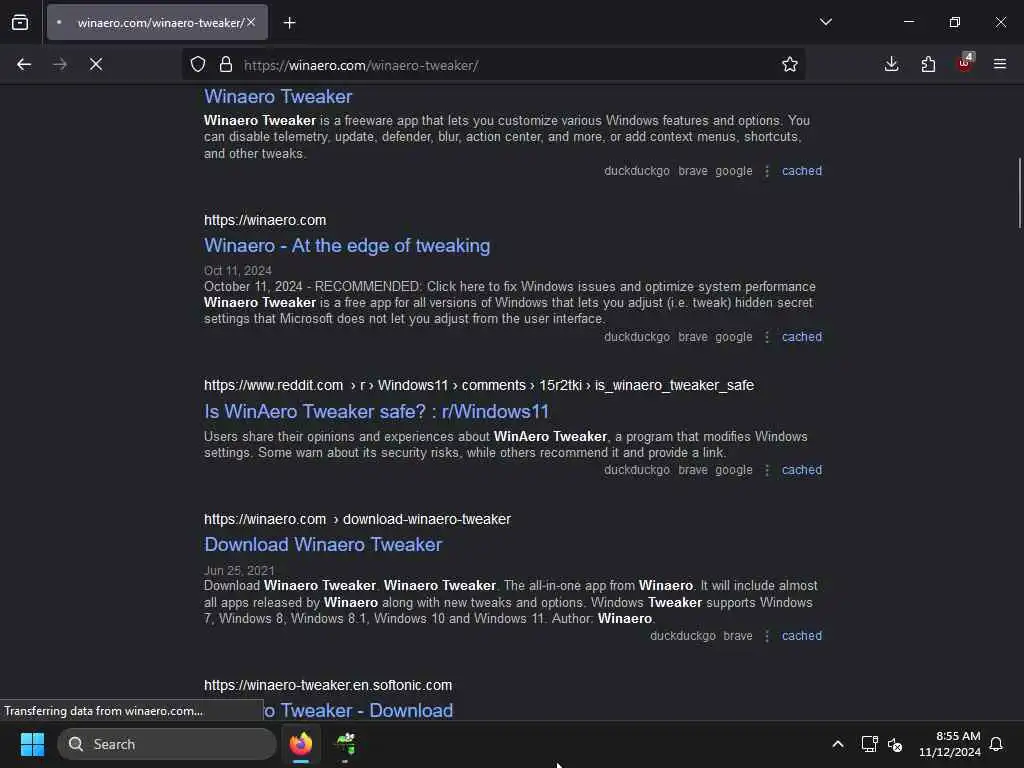Viewport: 1024px width, 768px height.
Task: Open the Windows Start menu
Action: coord(32,744)
